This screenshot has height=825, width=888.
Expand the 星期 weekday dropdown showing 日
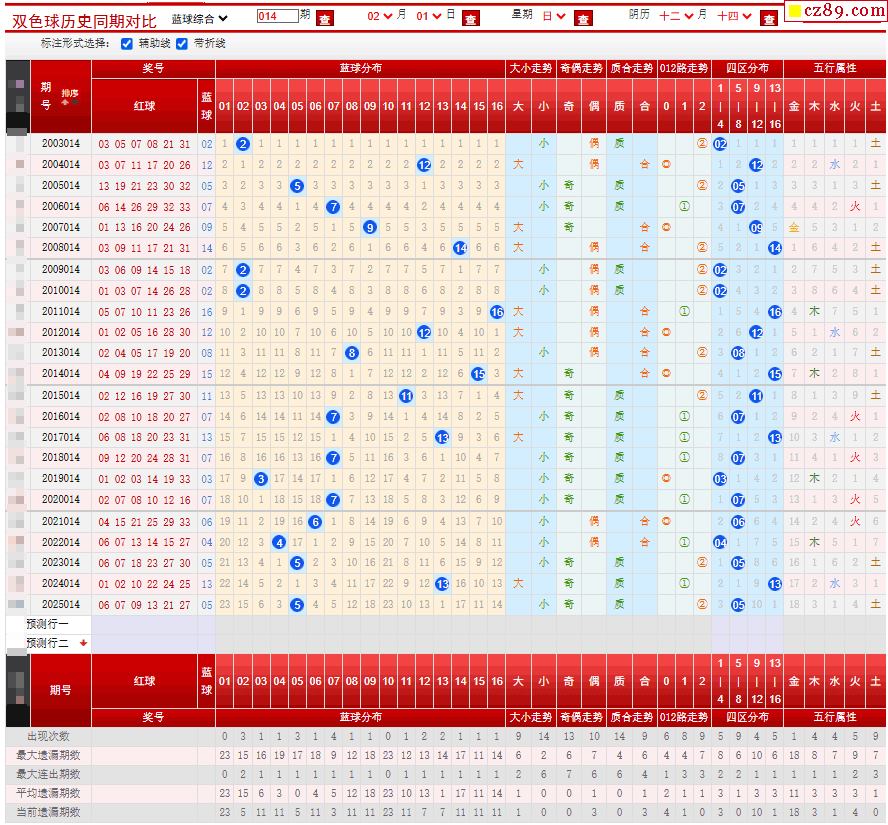[x=553, y=17]
